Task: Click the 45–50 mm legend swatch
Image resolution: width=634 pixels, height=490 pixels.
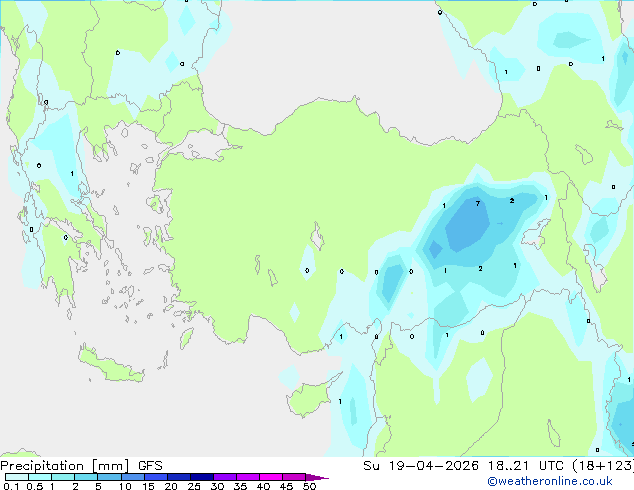Action: [x=294, y=477]
